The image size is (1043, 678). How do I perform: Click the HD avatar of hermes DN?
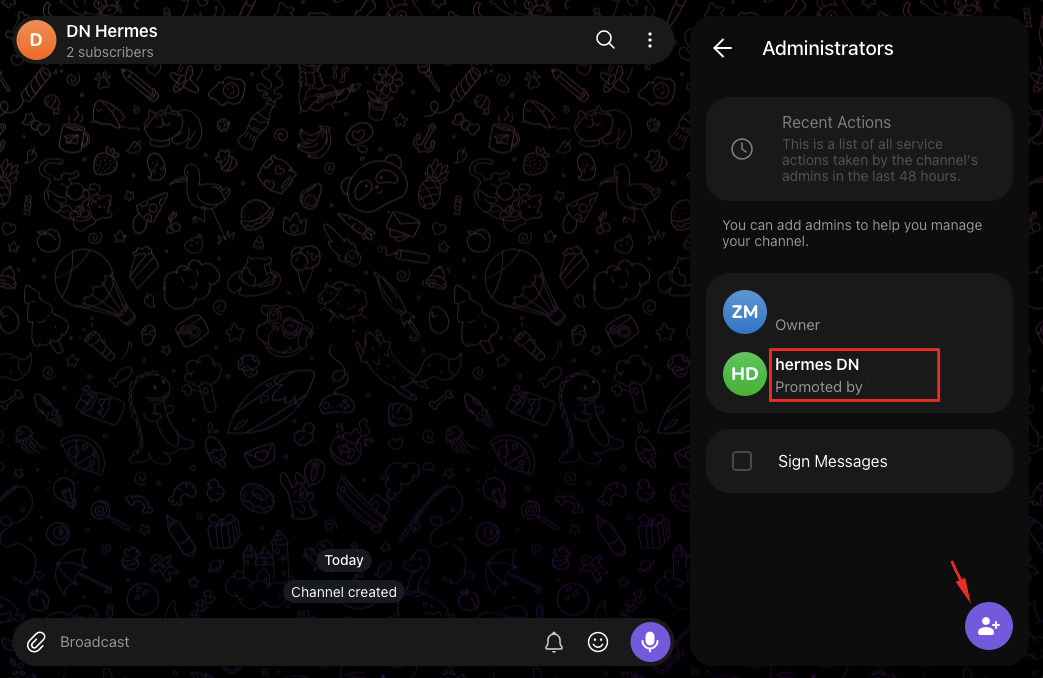pos(745,374)
